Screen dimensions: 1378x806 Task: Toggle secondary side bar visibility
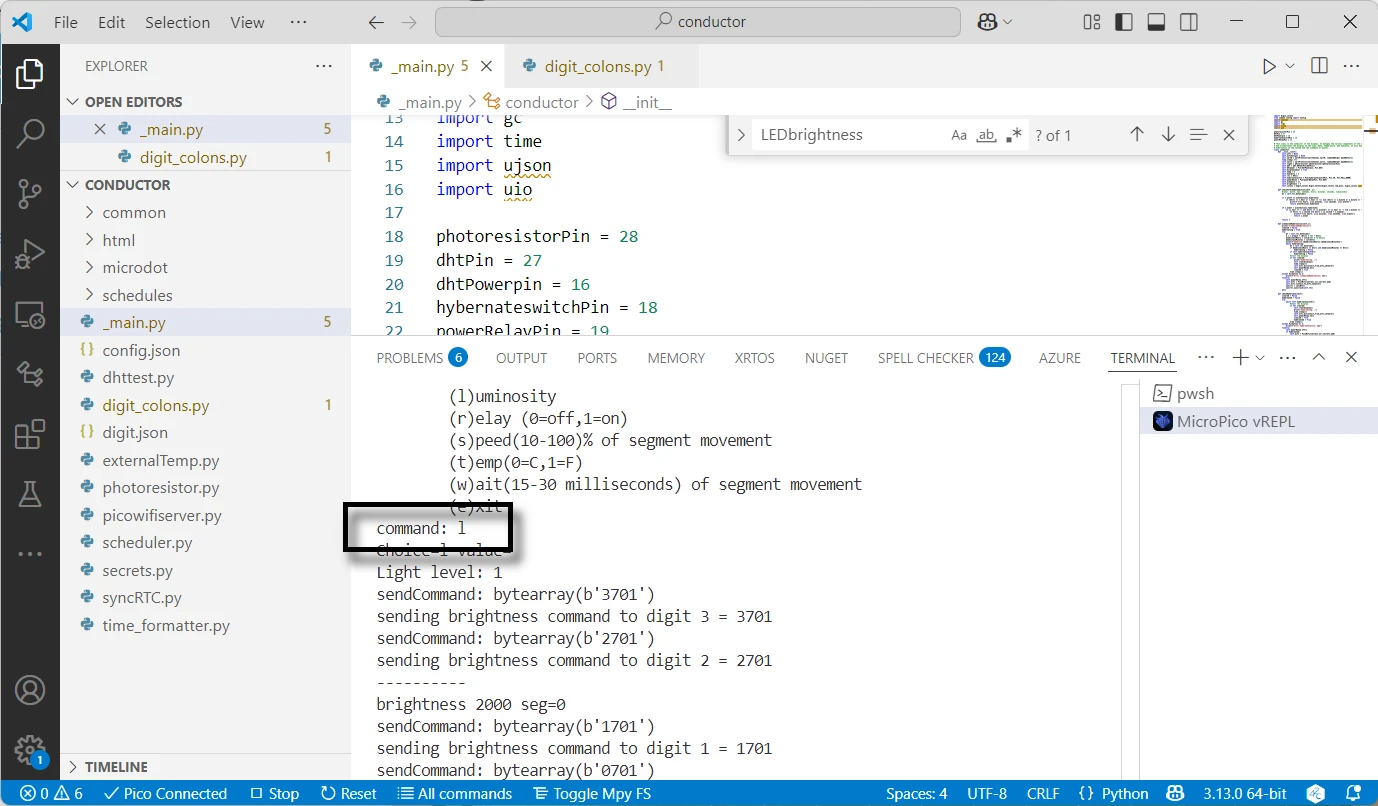tap(1188, 22)
